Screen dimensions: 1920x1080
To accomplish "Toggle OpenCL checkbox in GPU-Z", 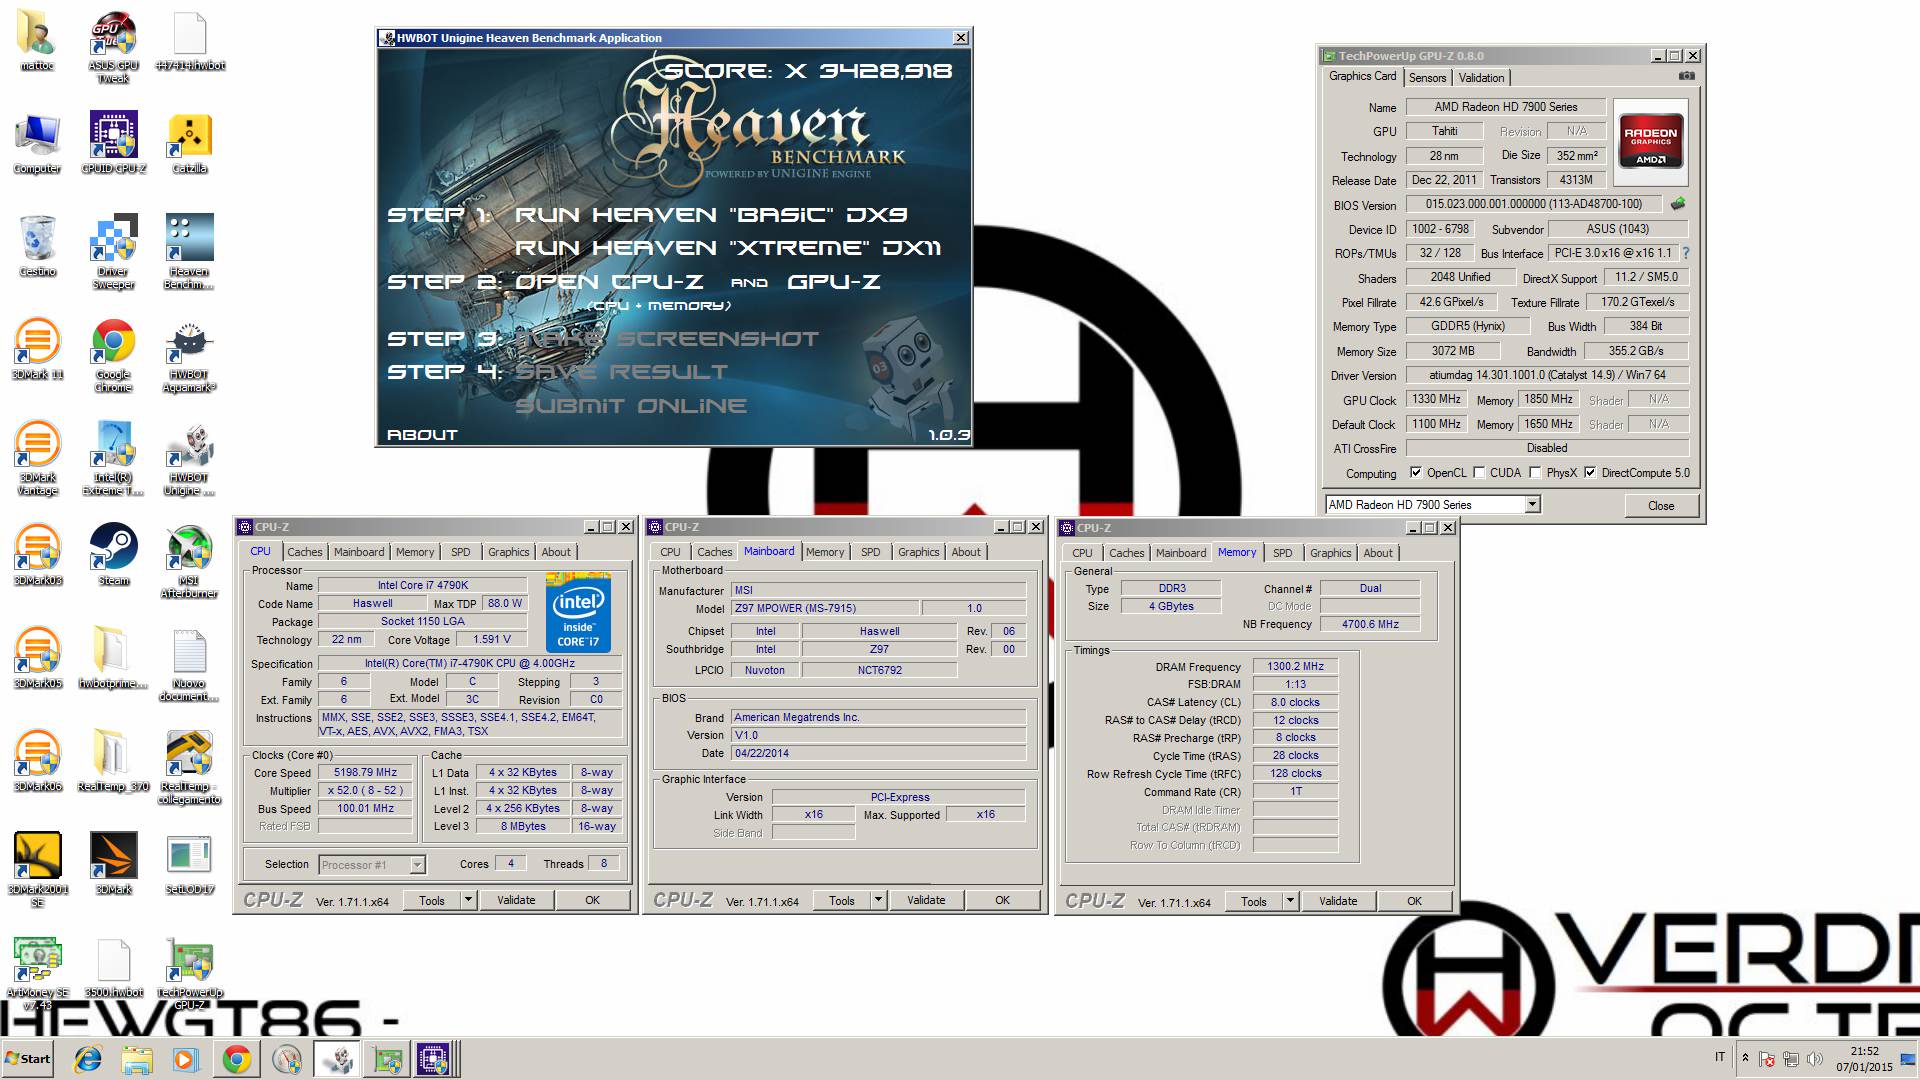I will (1416, 473).
